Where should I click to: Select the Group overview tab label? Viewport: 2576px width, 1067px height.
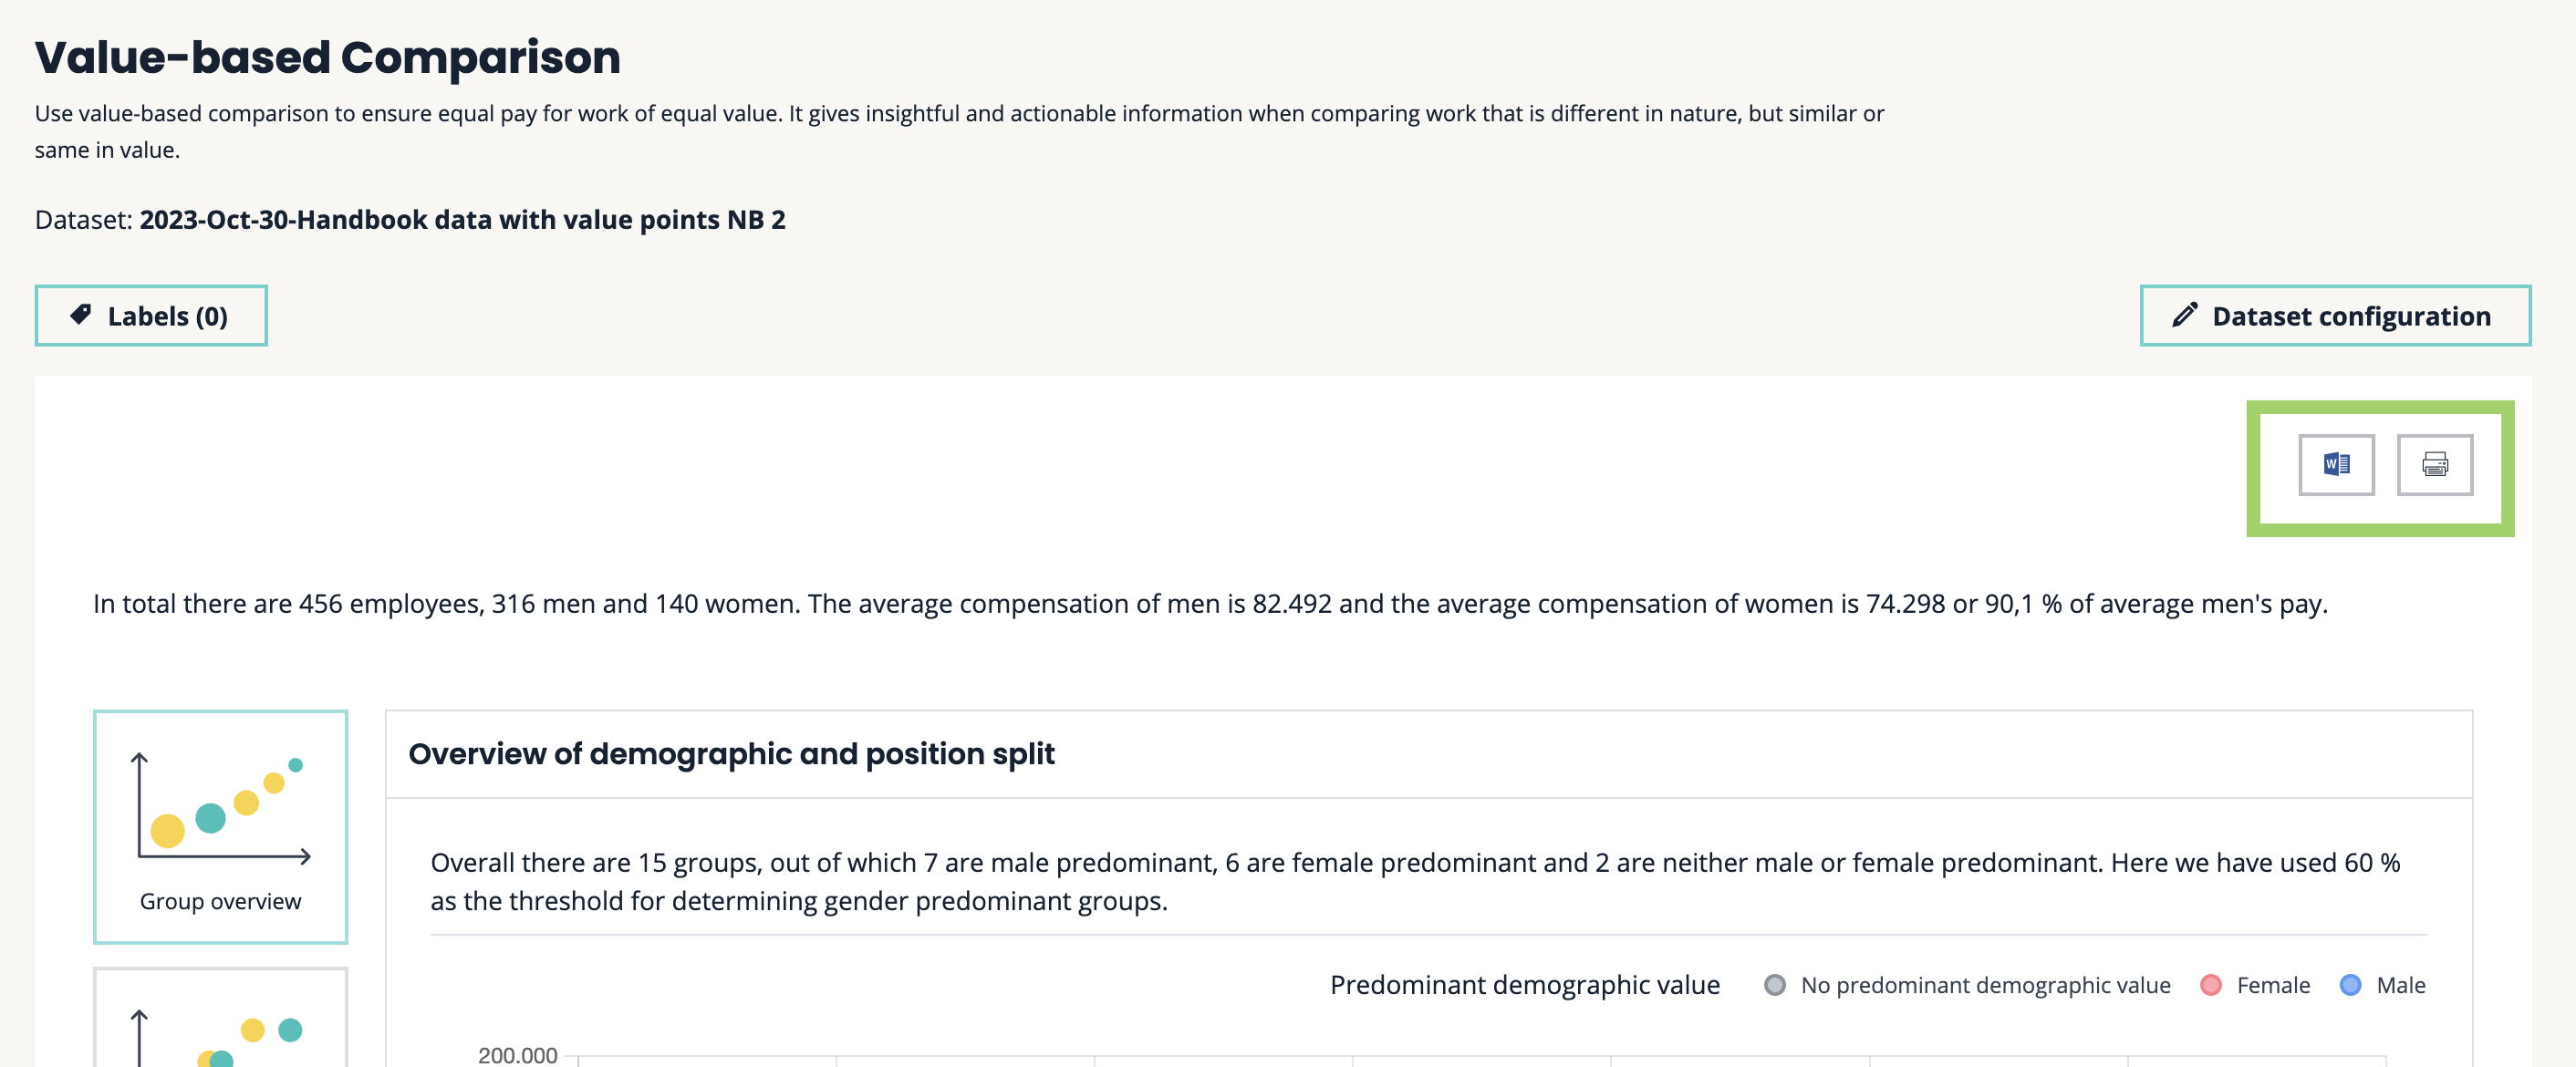[220, 901]
